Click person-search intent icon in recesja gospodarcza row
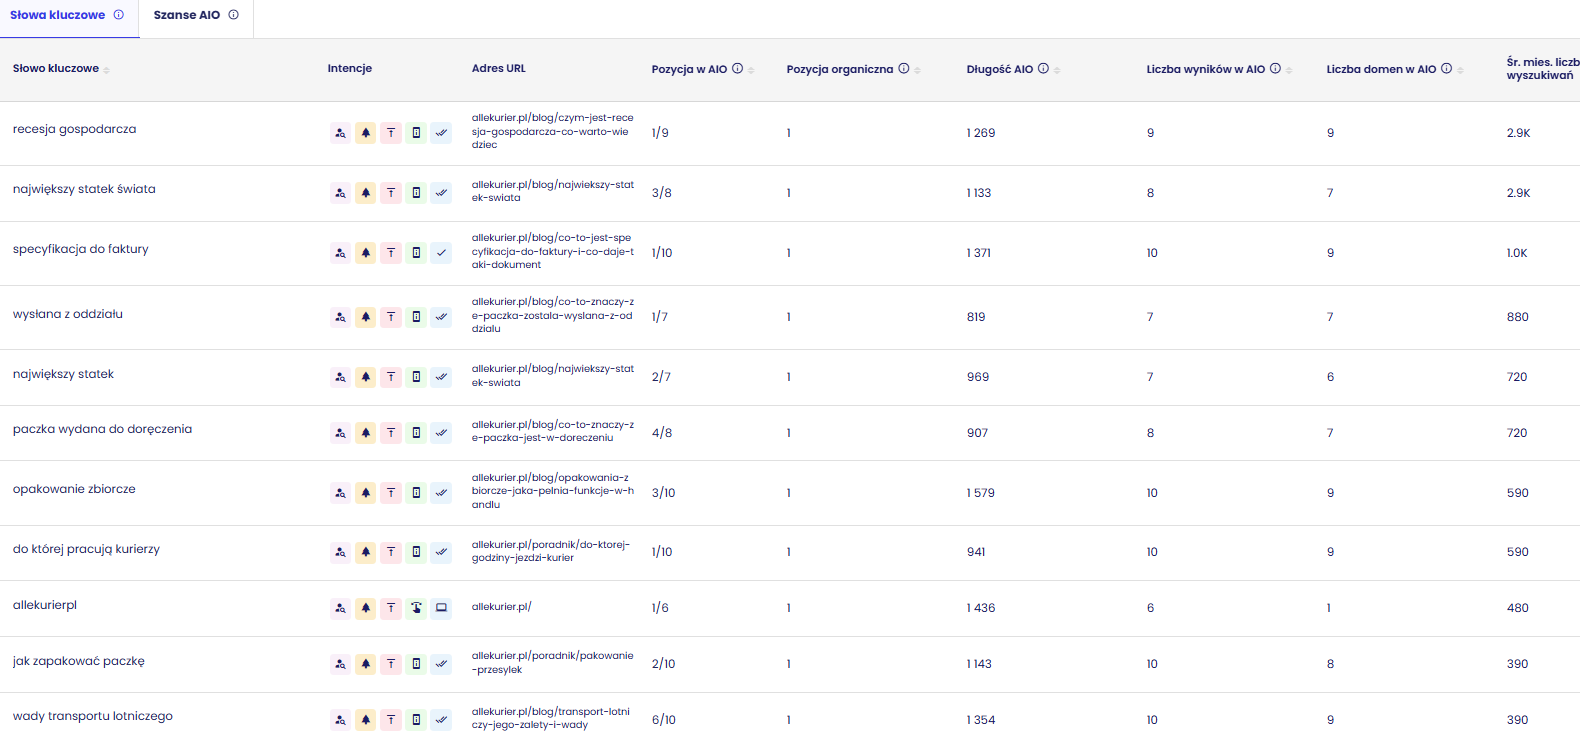This screenshot has height=737, width=1580. pos(340,133)
